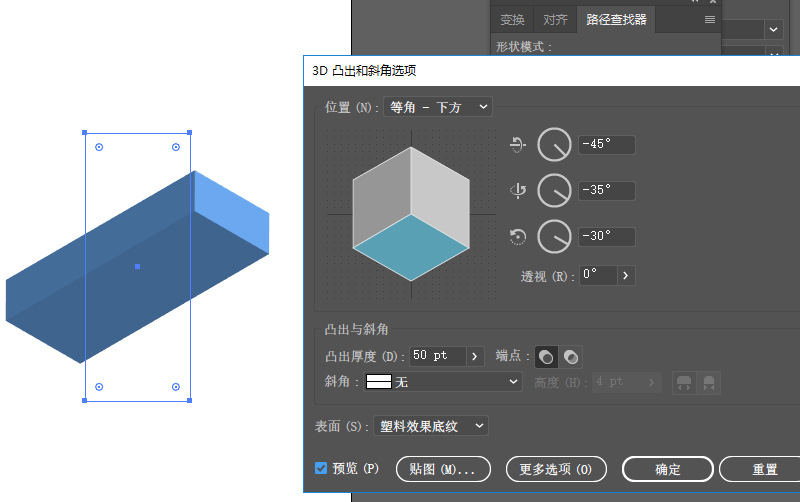Click the Y-axis rotation icon
This screenshot has width=800, height=502.
pos(518,190)
